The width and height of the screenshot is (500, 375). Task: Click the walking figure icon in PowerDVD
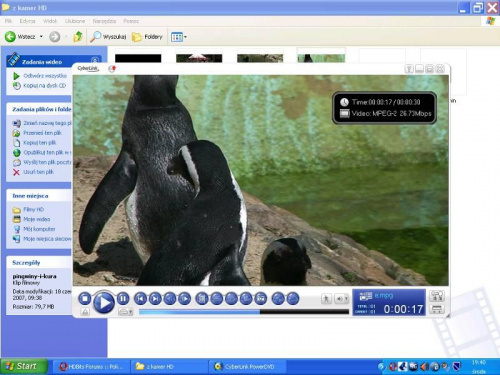point(326,299)
